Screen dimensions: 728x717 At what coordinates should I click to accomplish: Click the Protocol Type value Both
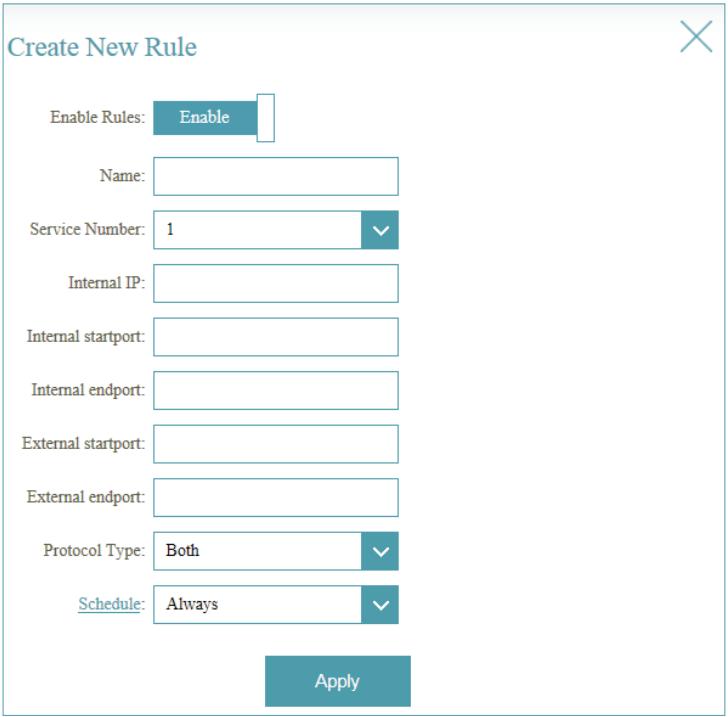(x=257, y=551)
